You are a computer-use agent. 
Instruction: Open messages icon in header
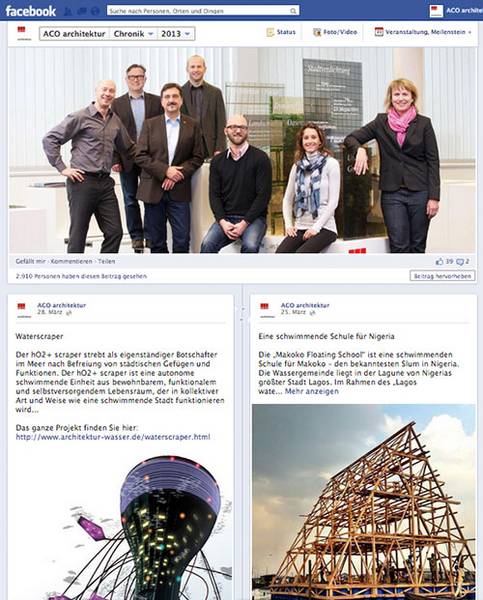(x=82, y=11)
